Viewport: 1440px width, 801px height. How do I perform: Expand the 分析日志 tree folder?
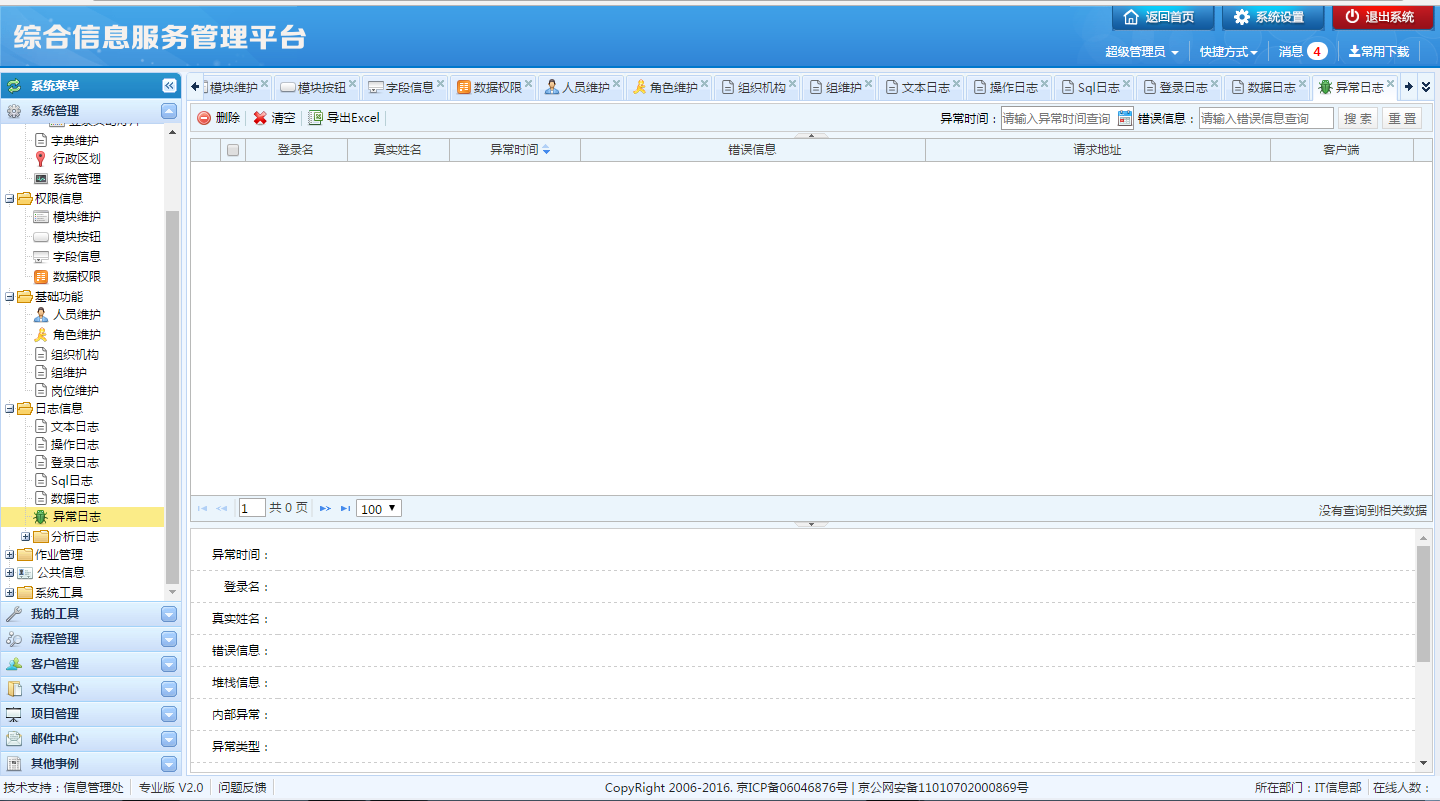(26, 537)
